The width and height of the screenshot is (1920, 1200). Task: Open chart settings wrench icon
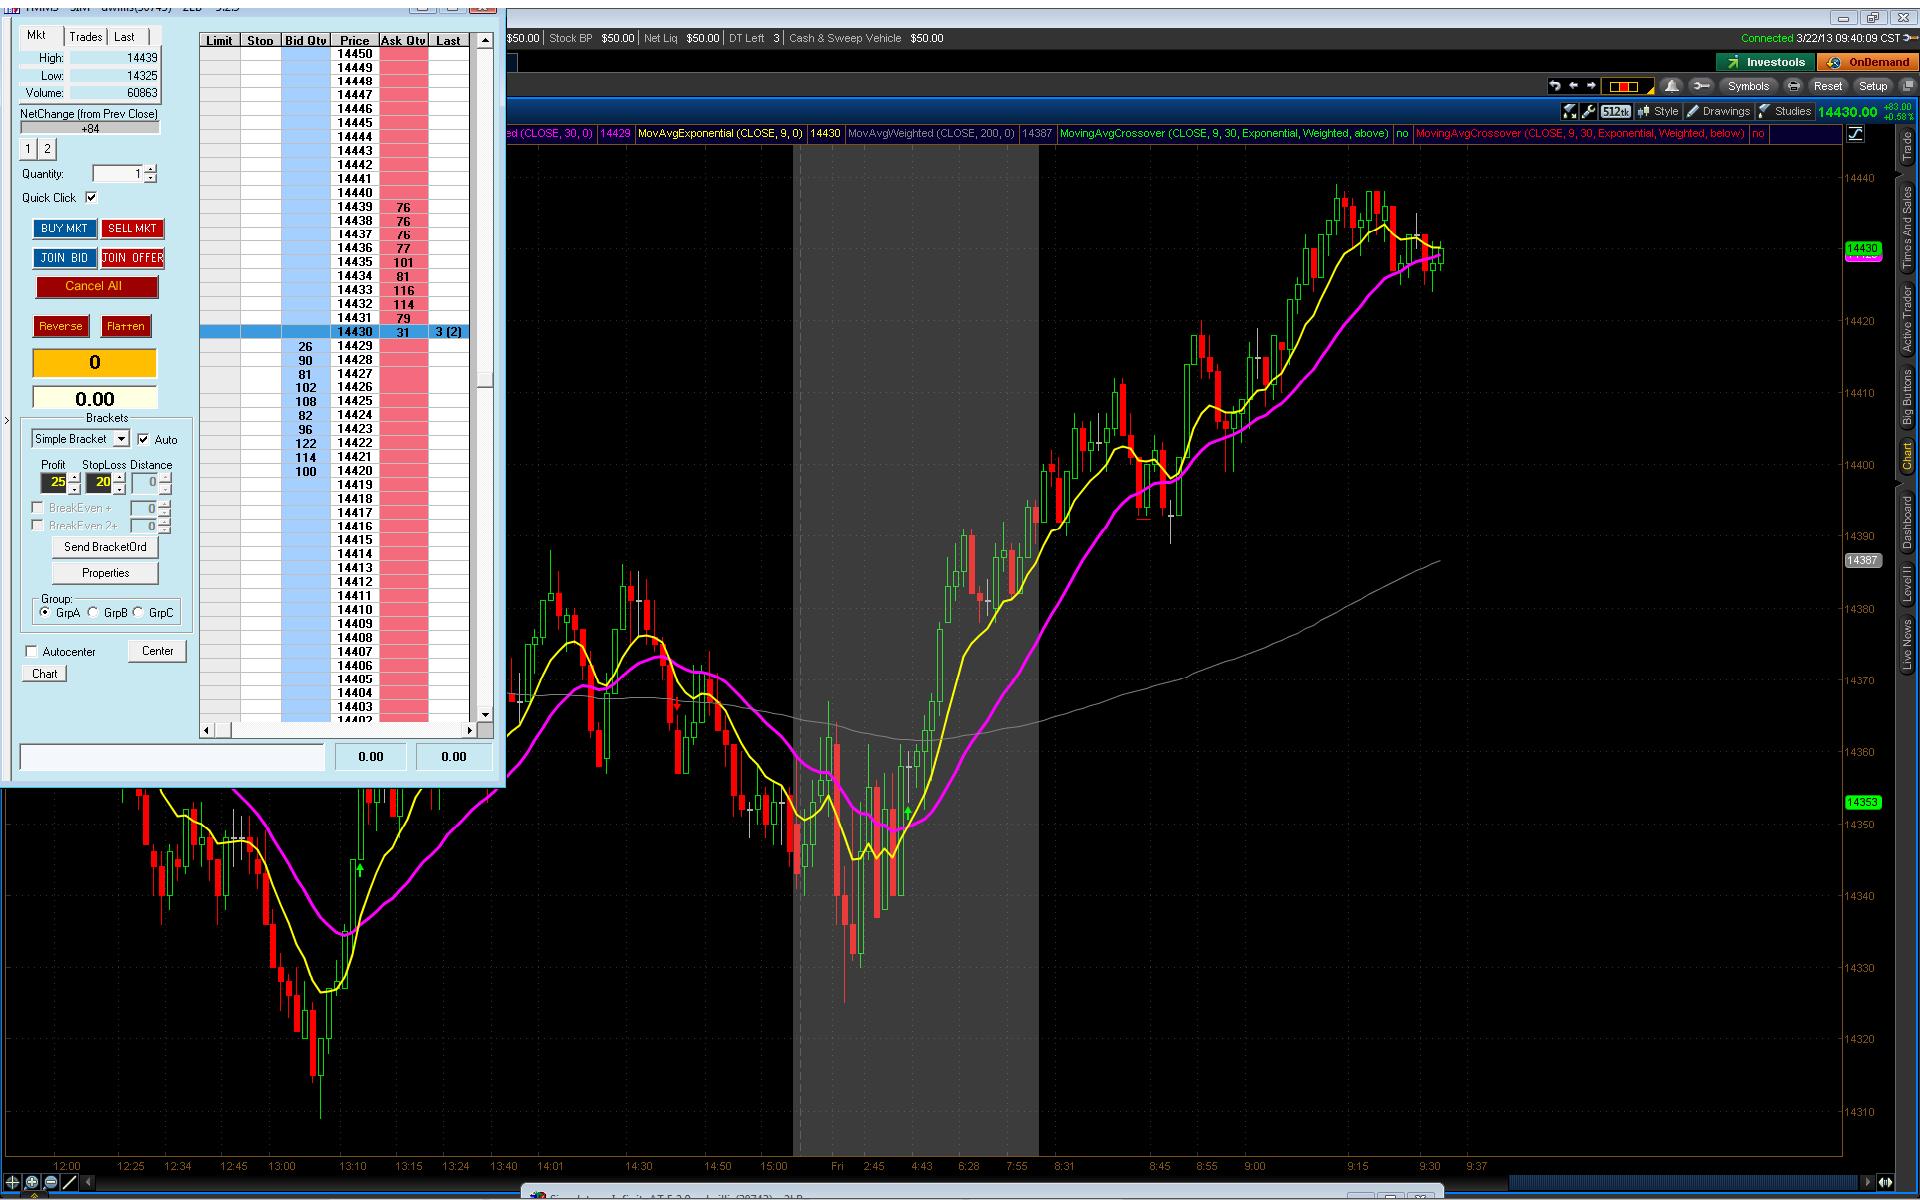1589,112
